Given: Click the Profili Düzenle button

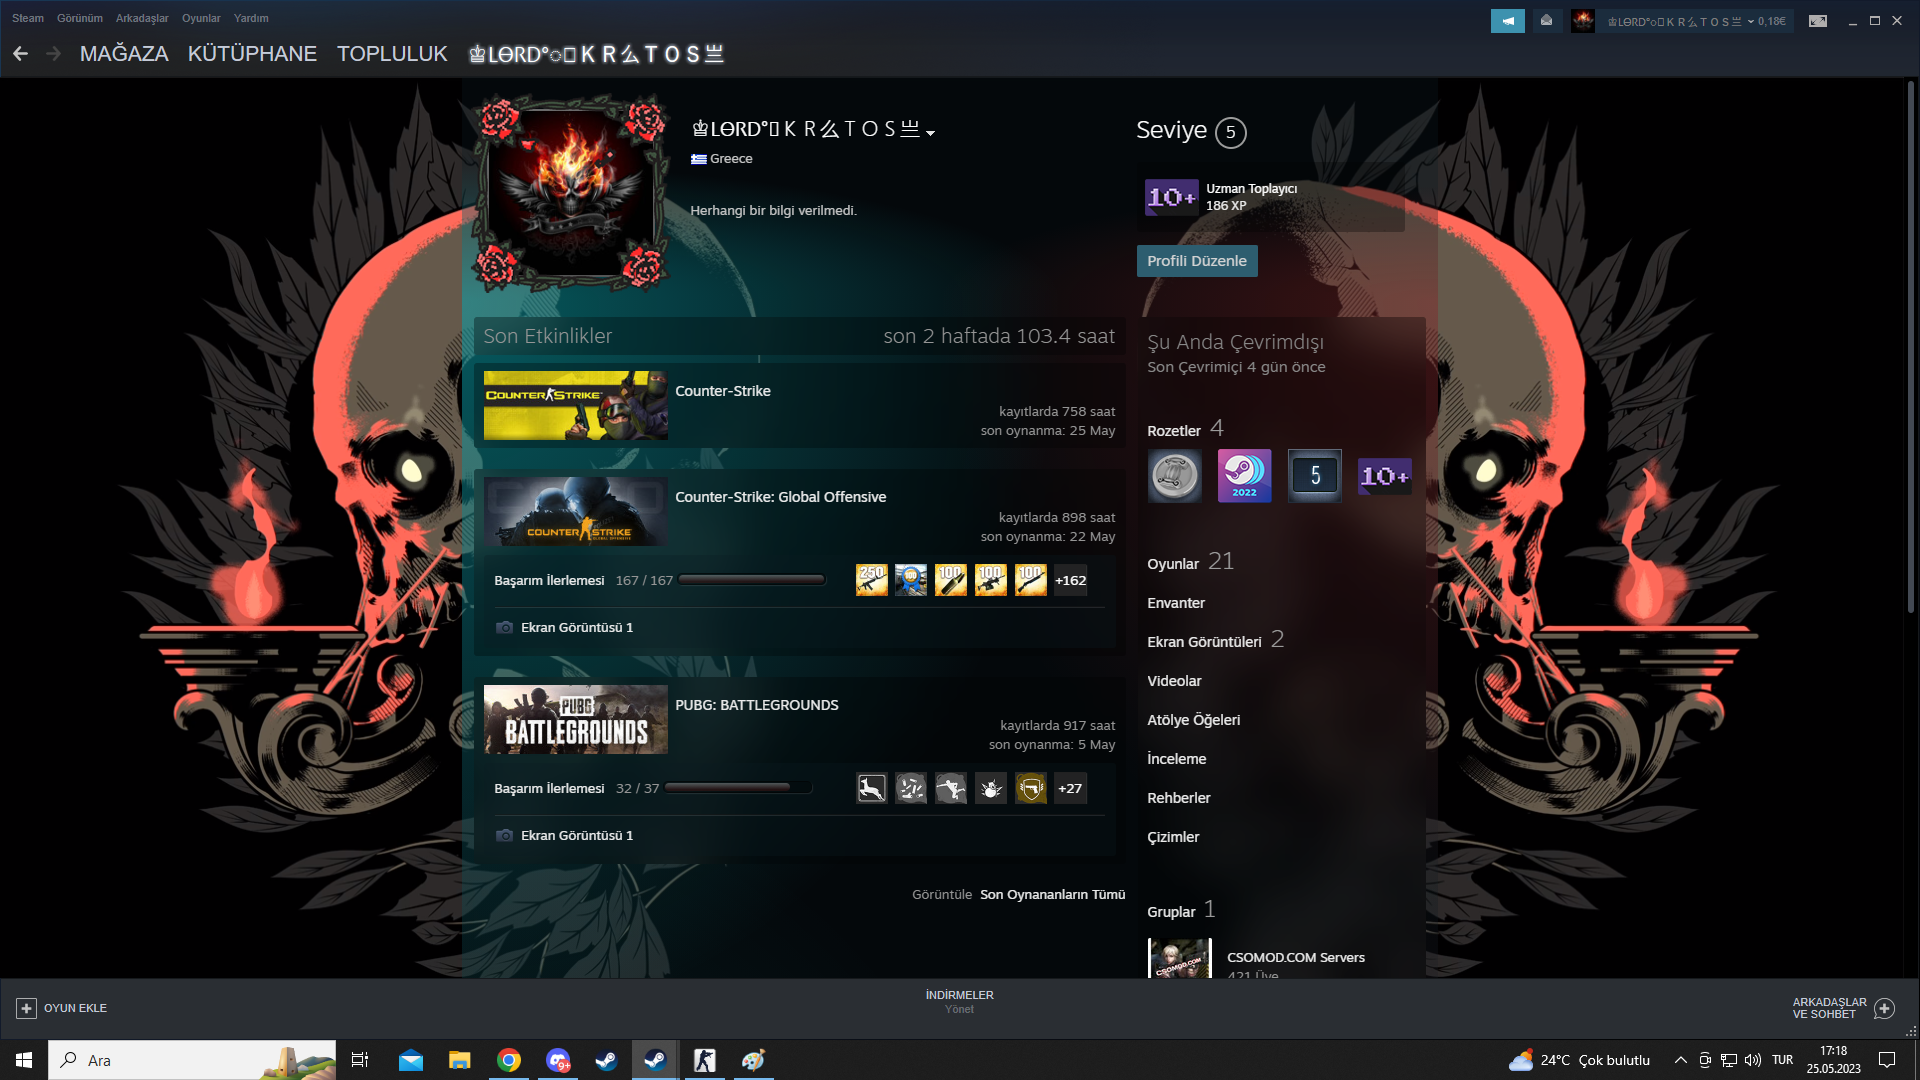Looking at the screenshot, I should click(1196, 261).
